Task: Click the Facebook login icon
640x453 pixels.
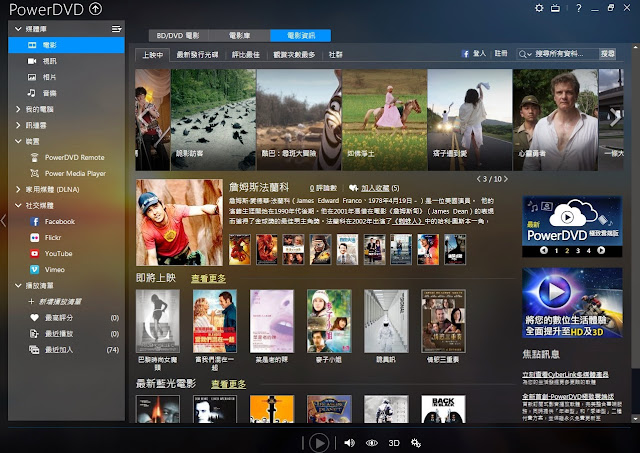Action: point(465,54)
